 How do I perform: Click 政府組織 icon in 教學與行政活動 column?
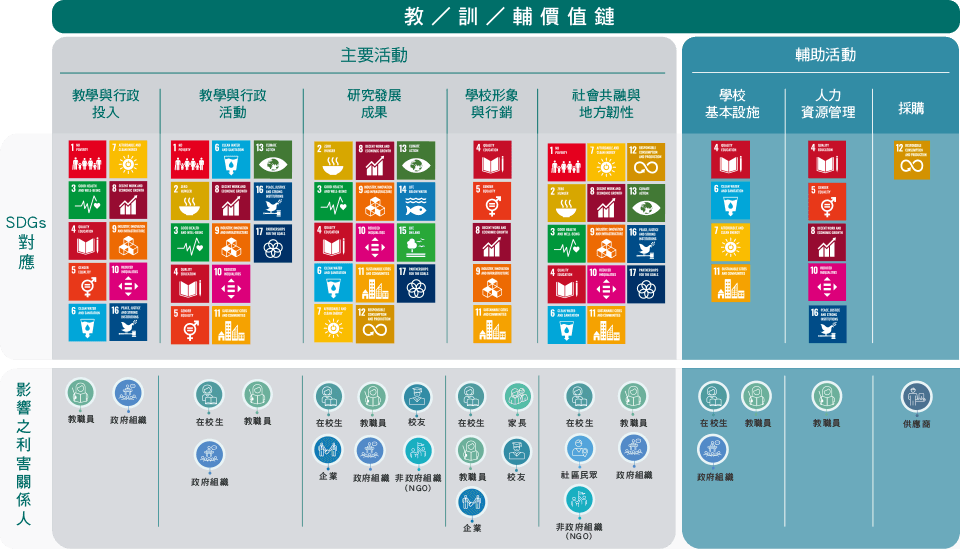point(209,455)
